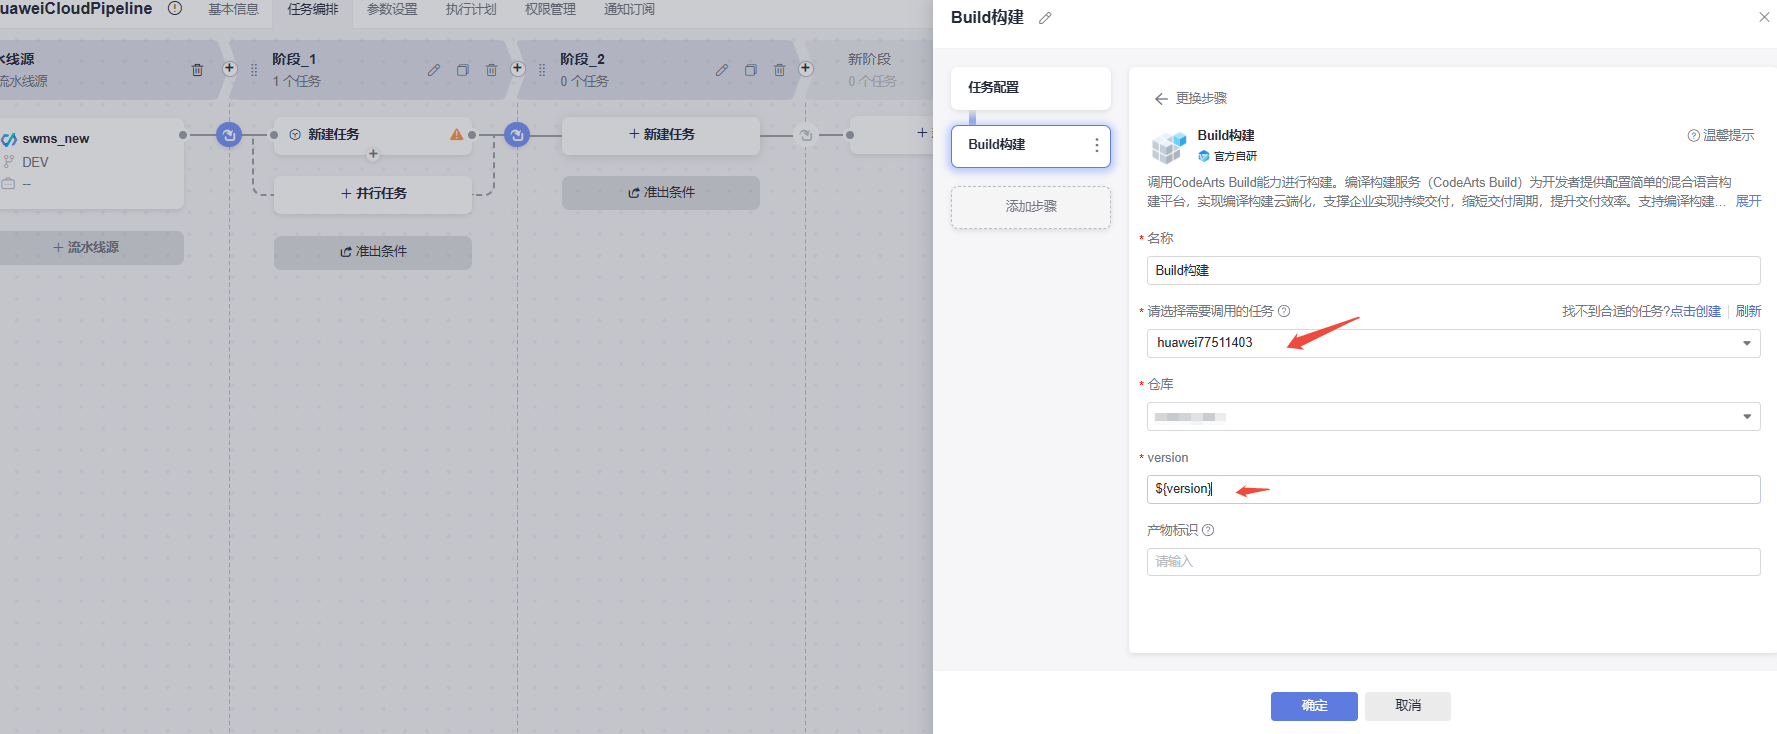The width and height of the screenshot is (1777, 734).
Task: Switch to 权限管理 tab
Action: click(x=550, y=9)
